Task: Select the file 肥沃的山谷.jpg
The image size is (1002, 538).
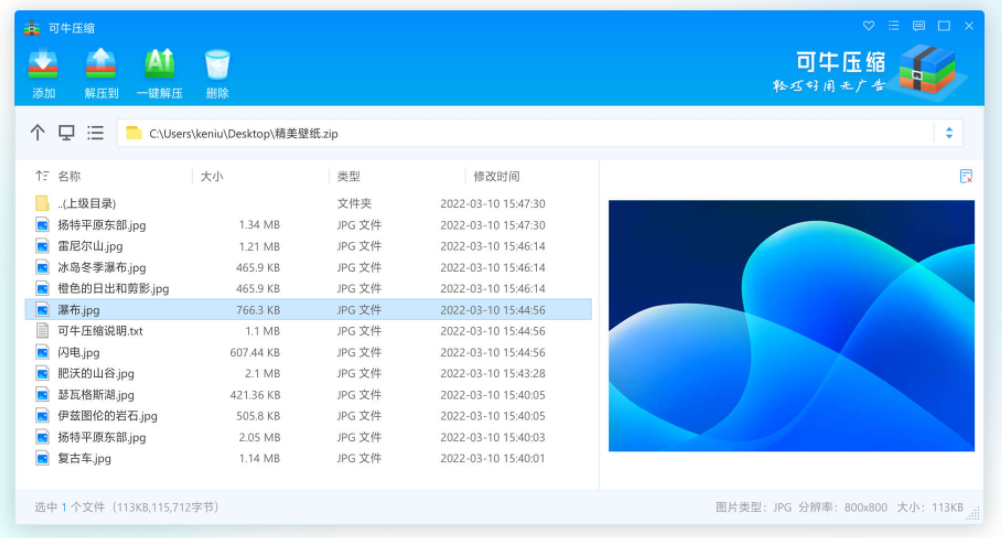Action: pos(308,373)
